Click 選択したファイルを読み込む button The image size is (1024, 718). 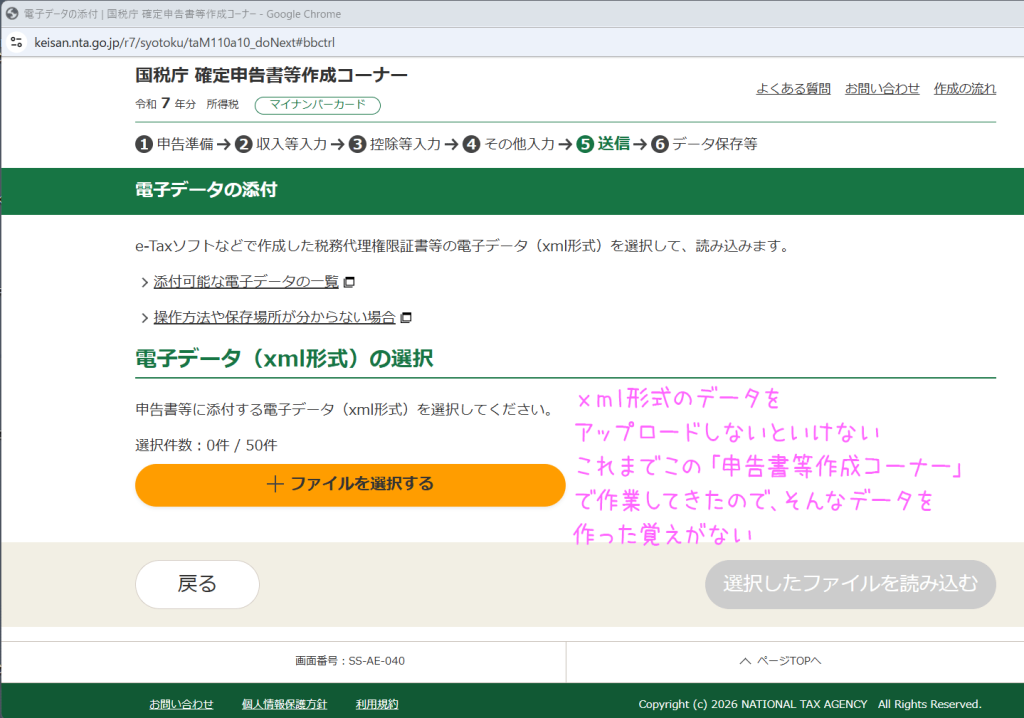(850, 585)
